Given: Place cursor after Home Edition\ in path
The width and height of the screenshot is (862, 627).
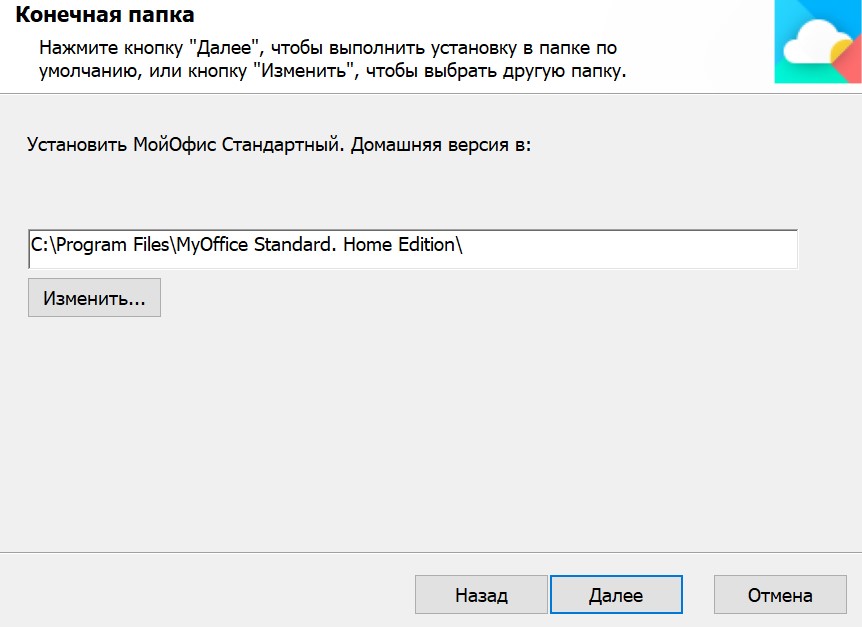Looking at the screenshot, I should pyautogui.click(x=465, y=245).
